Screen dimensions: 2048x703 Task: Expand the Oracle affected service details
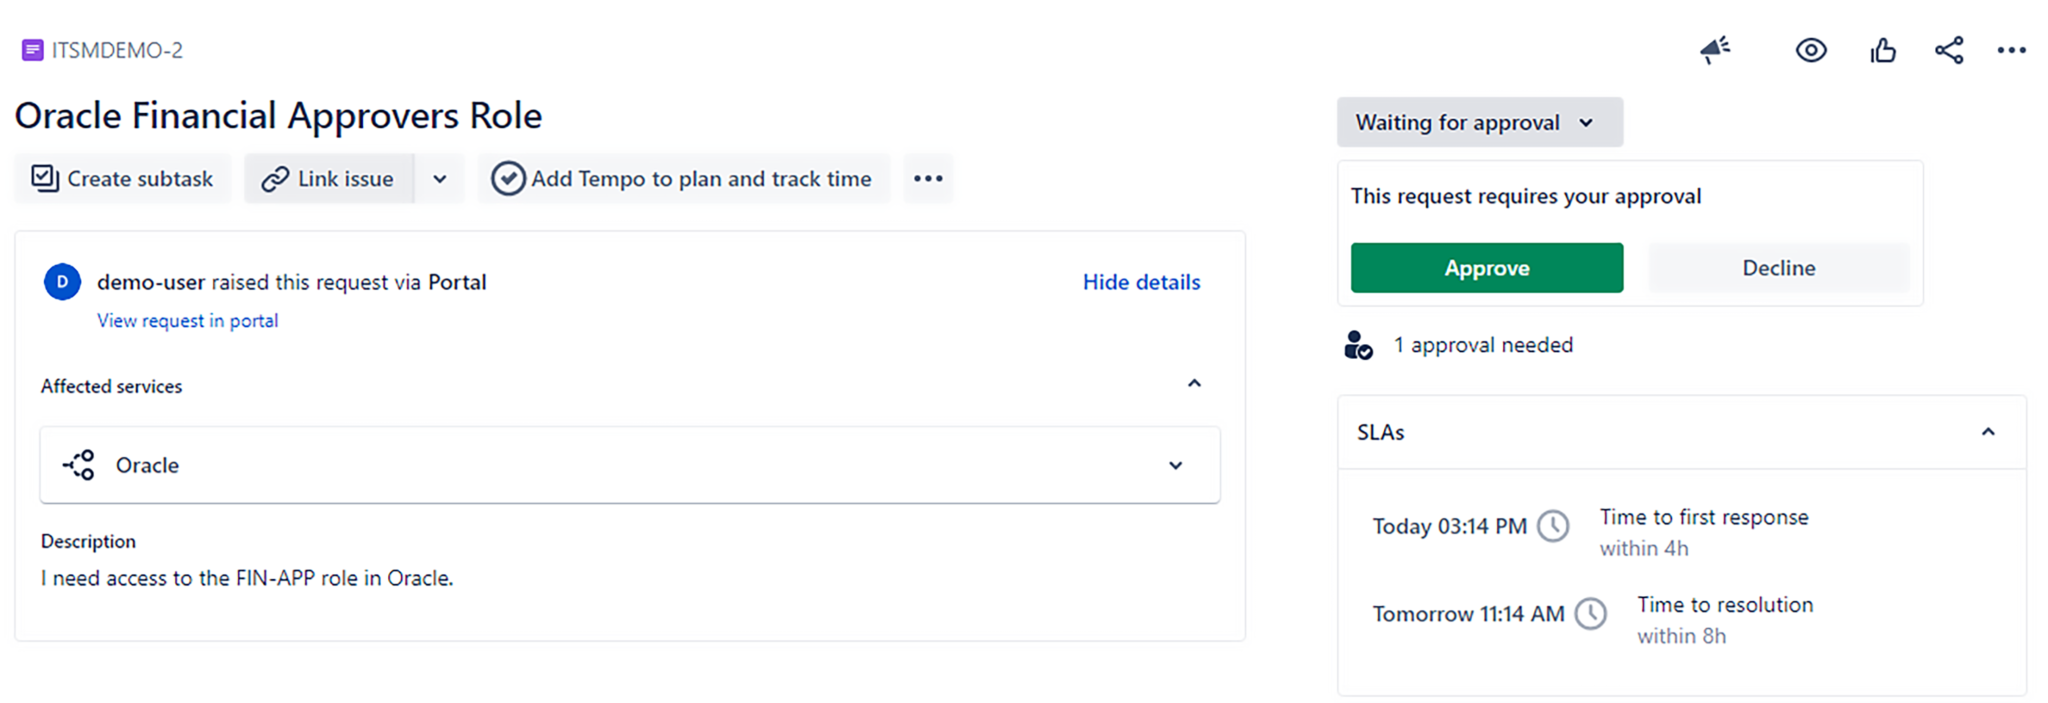point(1176,465)
